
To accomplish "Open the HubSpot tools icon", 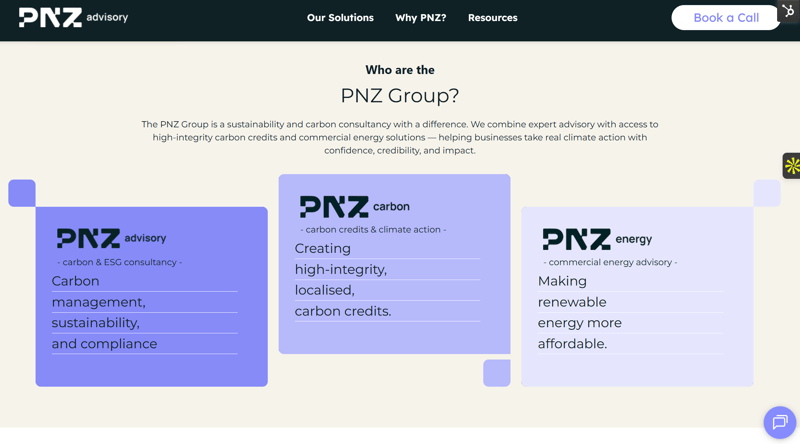I will 788,11.
